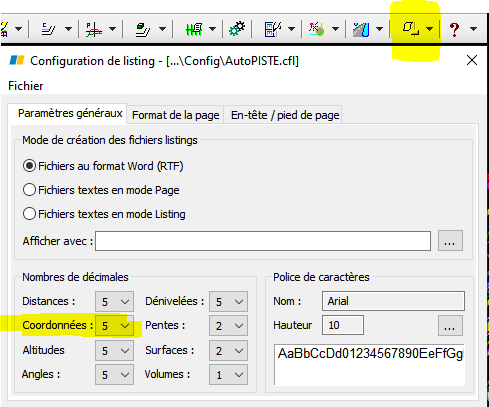Open dropdown arrow beside profile axis icon
Image resolution: width=489 pixels, height=407 pixels.
[x=112, y=29]
